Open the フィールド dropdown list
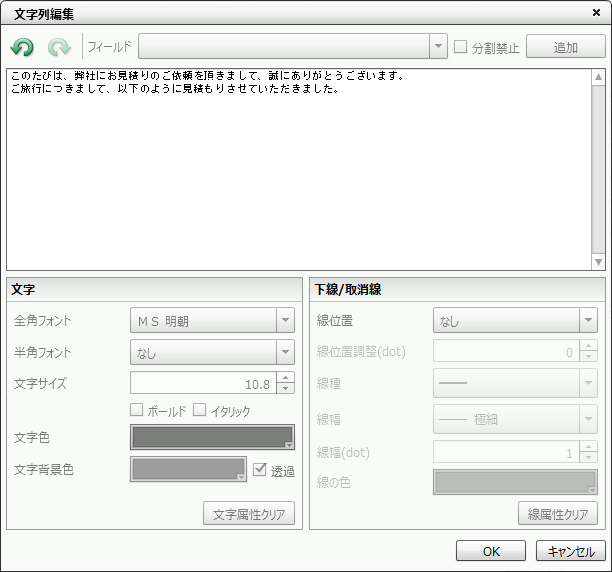Screen dimensions: 612x572 tap(438, 46)
